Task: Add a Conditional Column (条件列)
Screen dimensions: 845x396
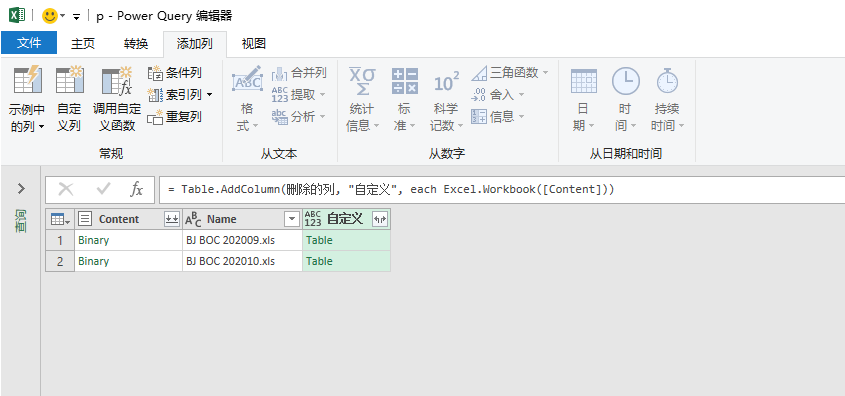Action: tap(175, 73)
